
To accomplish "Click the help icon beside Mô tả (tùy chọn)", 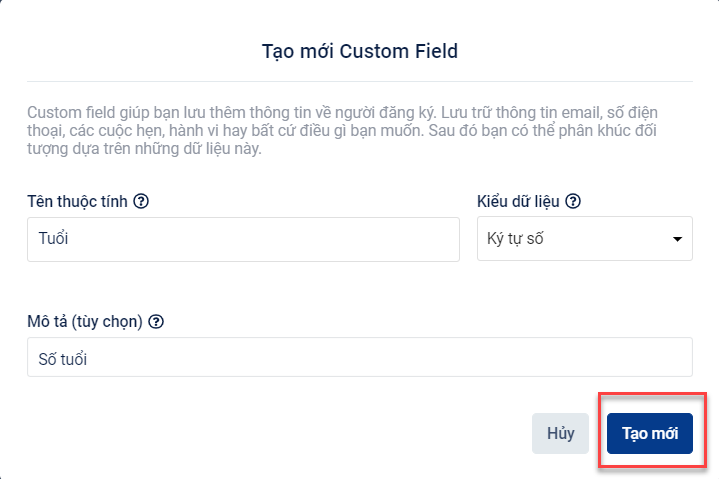I will [156, 321].
